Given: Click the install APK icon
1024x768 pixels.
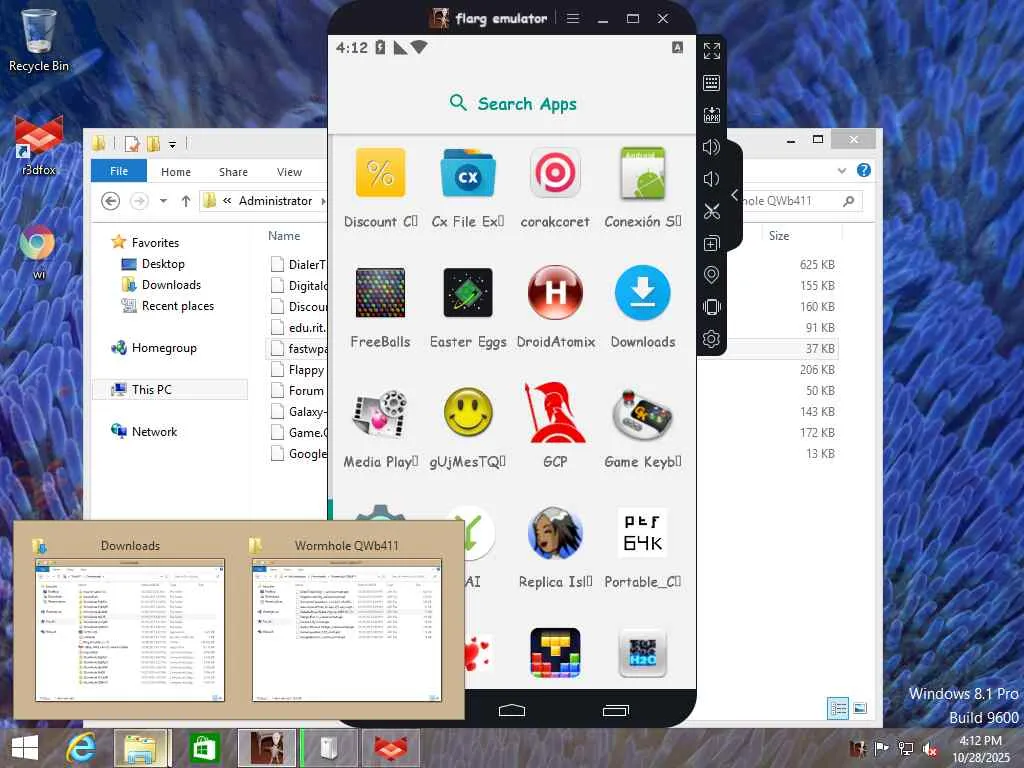Looking at the screenshot, I should point(712,115).
